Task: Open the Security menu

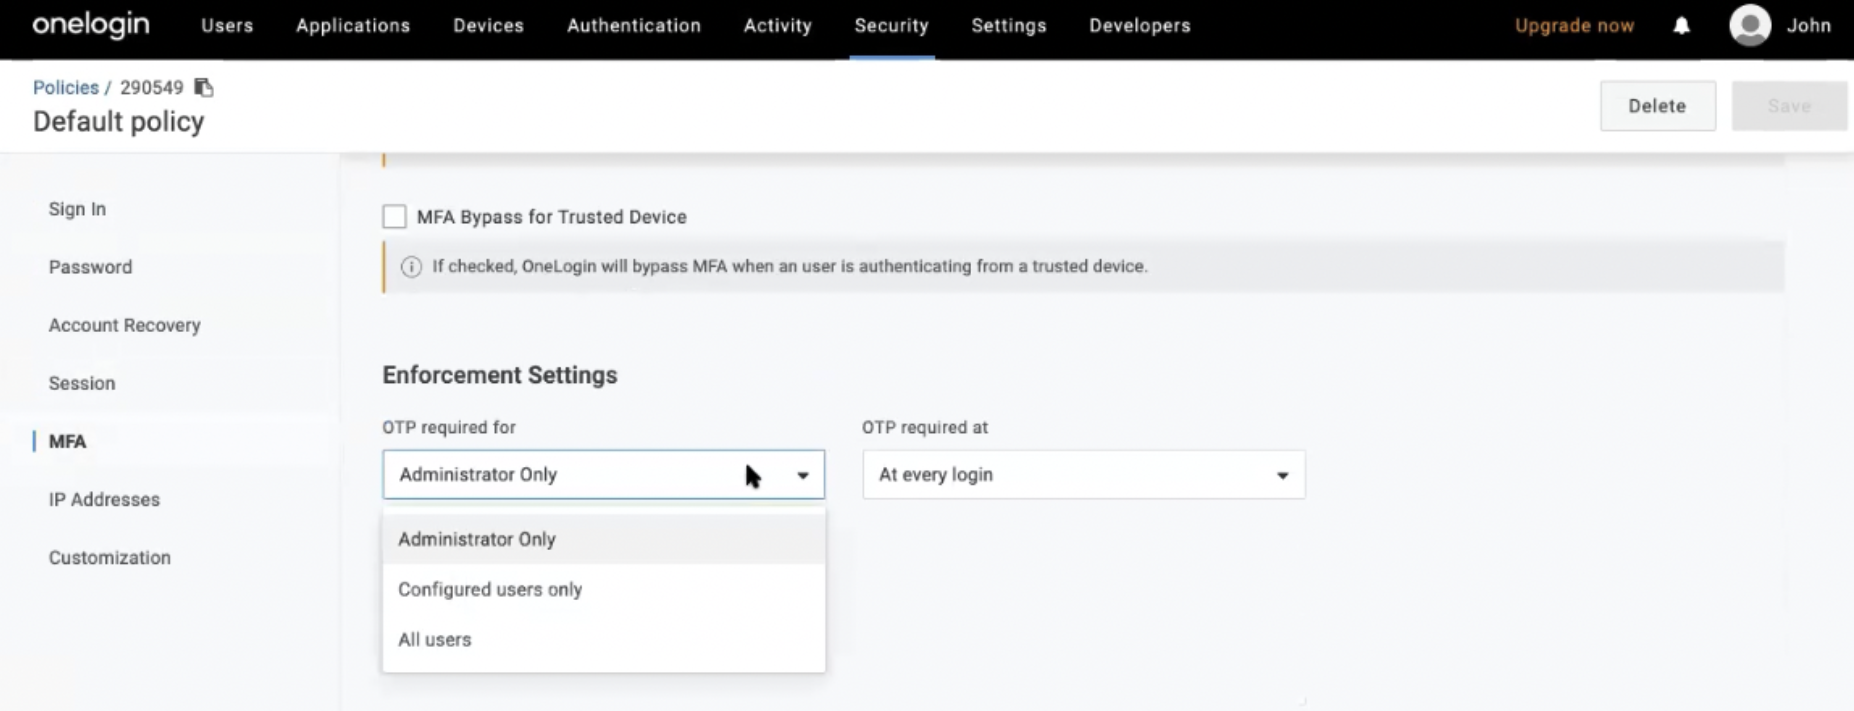Action: (x=892, y=26)
